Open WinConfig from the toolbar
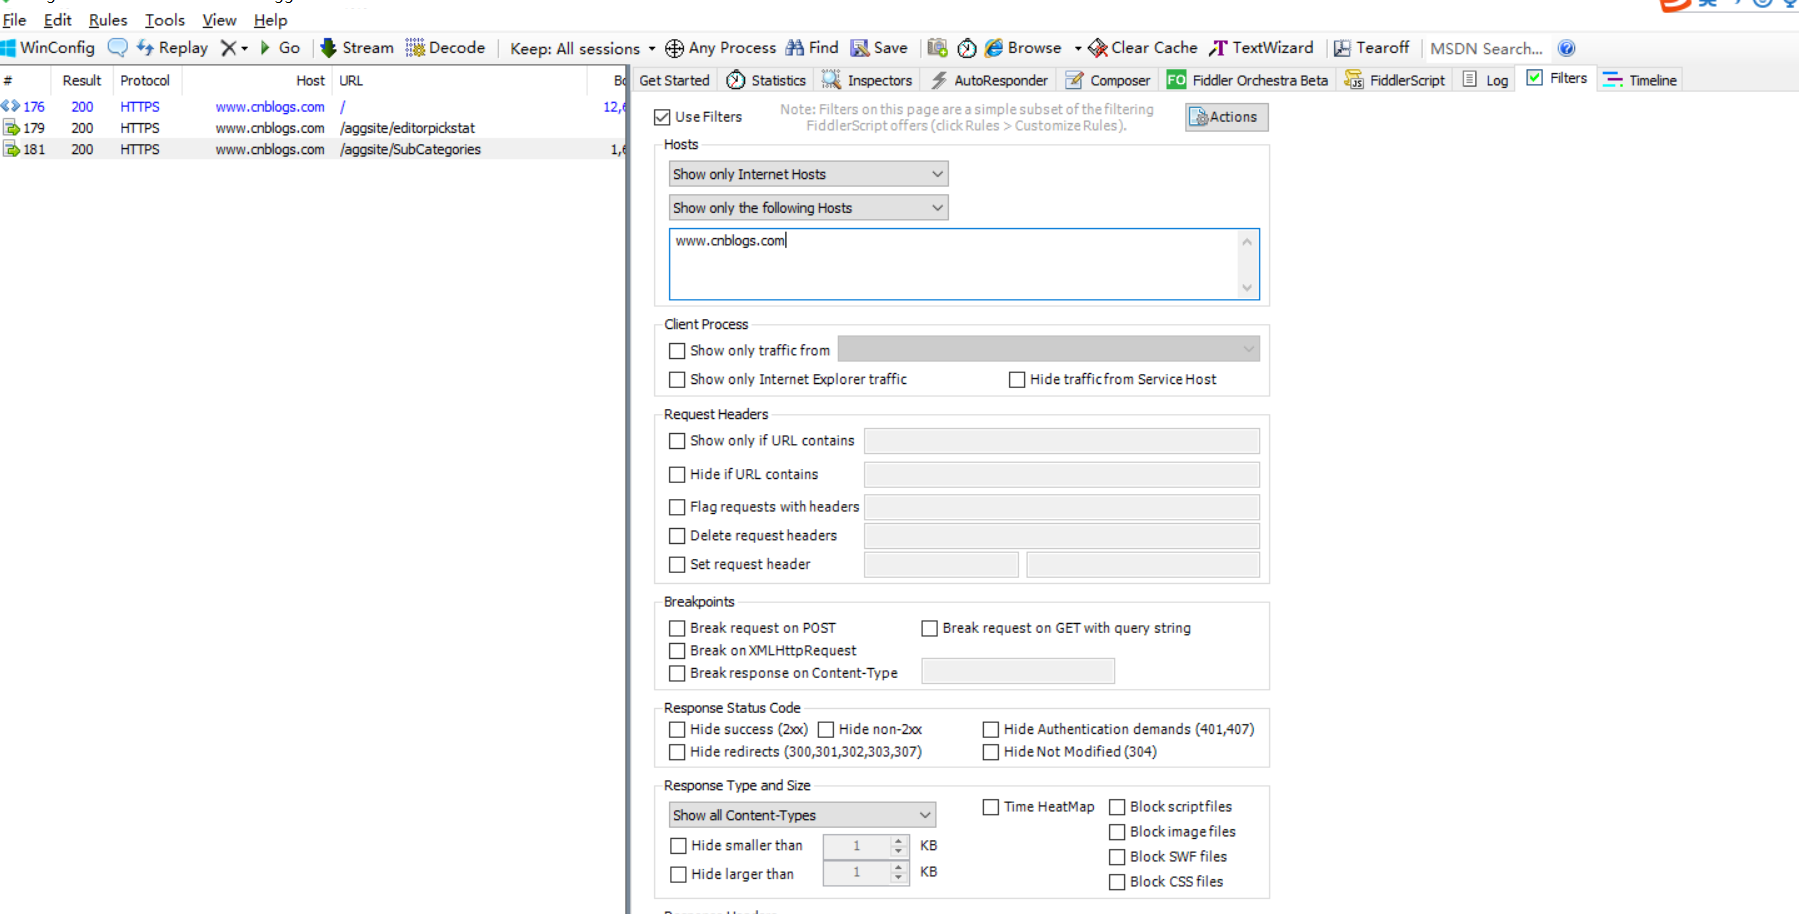Image resolution: width=1799 pixels, height=914 pixels. 48,48
